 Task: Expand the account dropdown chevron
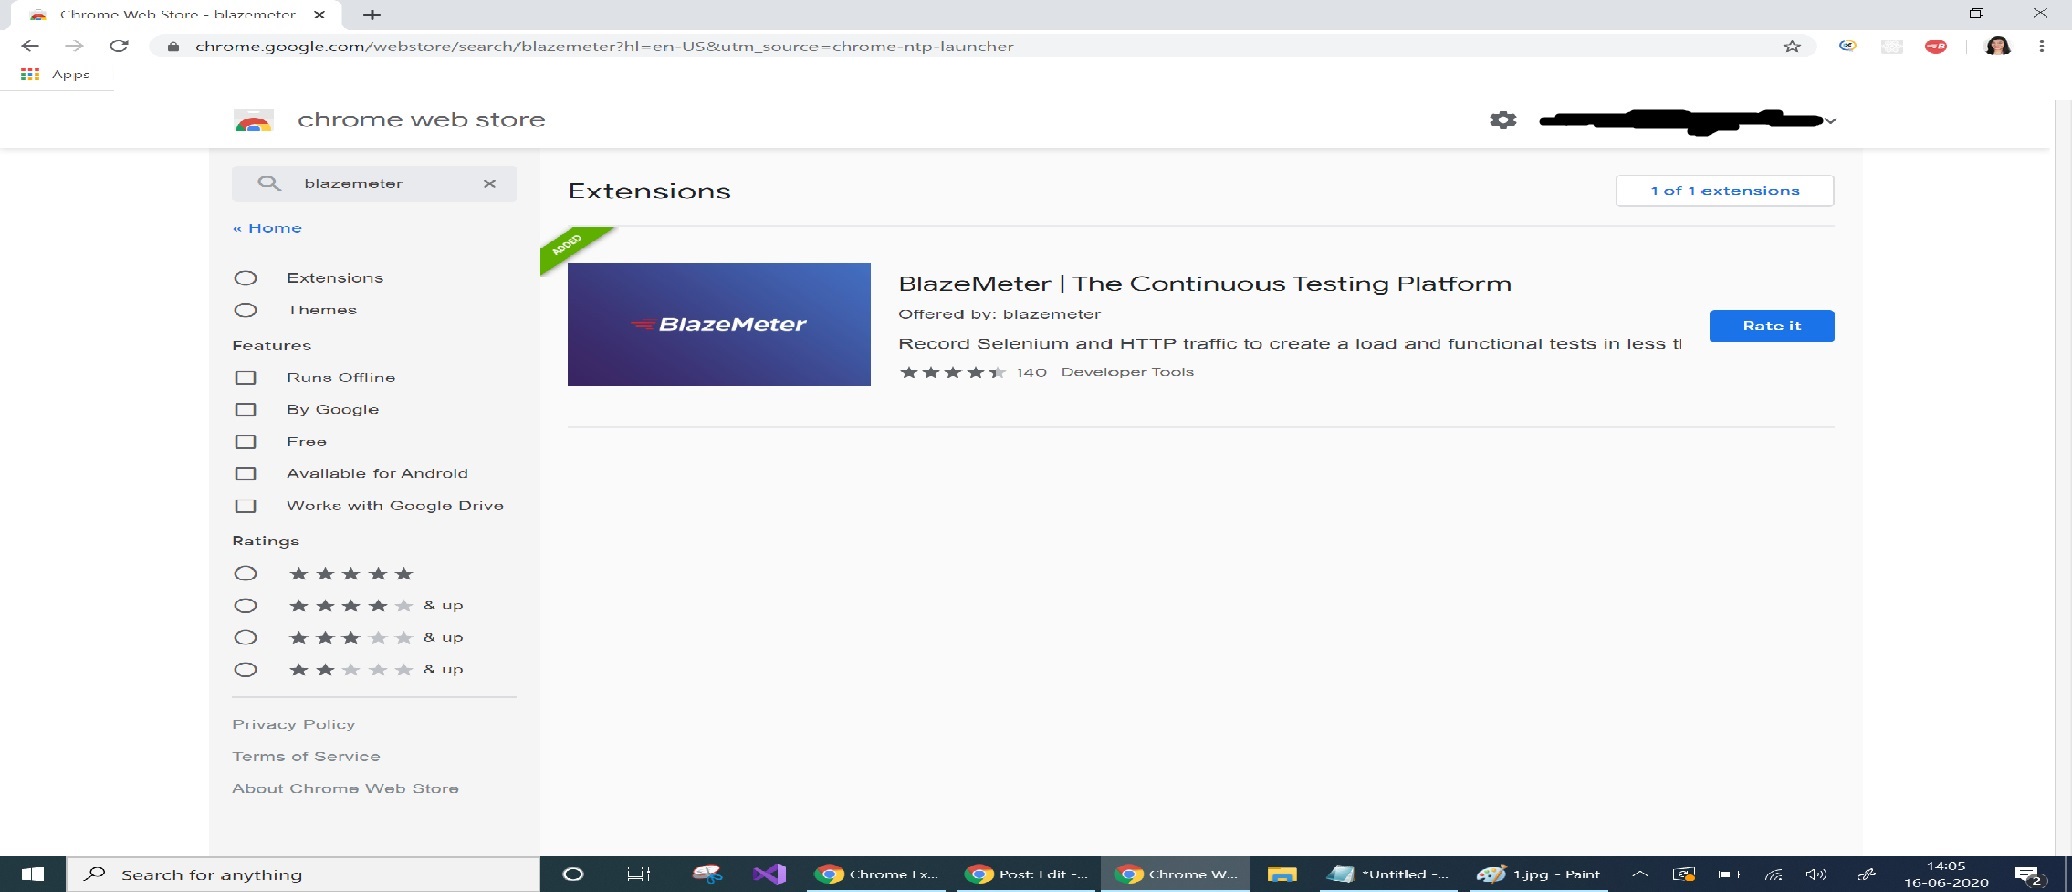pos(1830,121)
